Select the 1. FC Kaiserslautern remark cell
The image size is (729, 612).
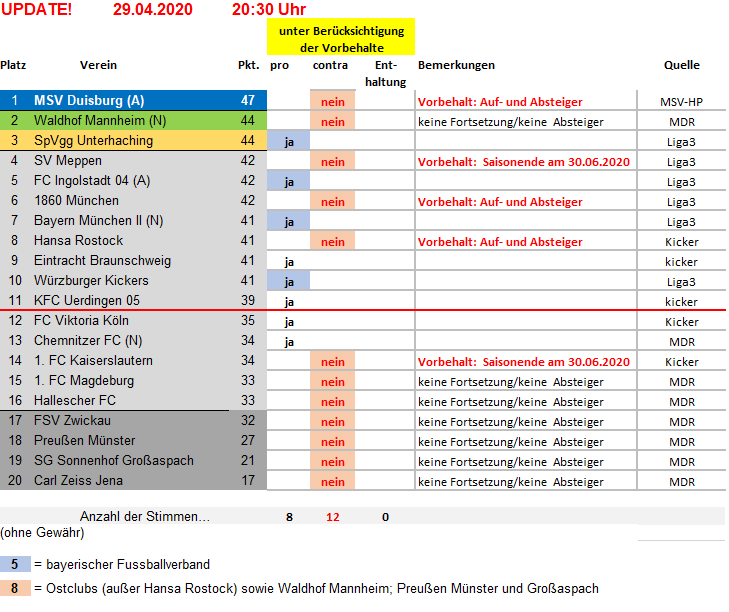(523, 361)
